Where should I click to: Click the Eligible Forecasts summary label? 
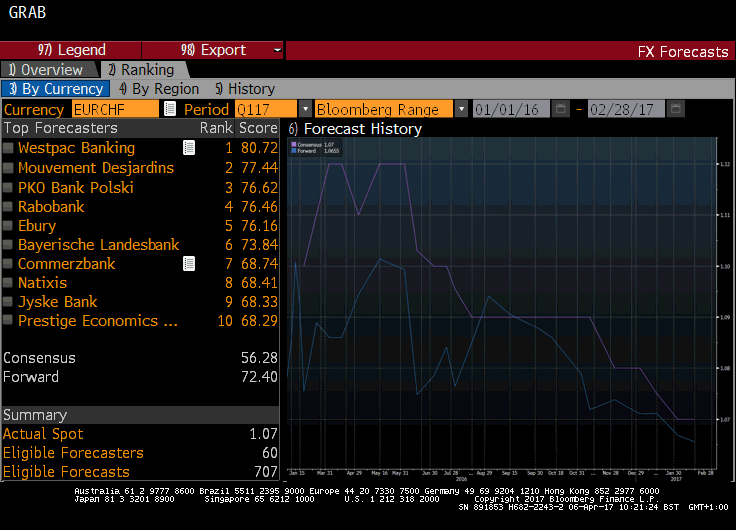pos(66,472)
